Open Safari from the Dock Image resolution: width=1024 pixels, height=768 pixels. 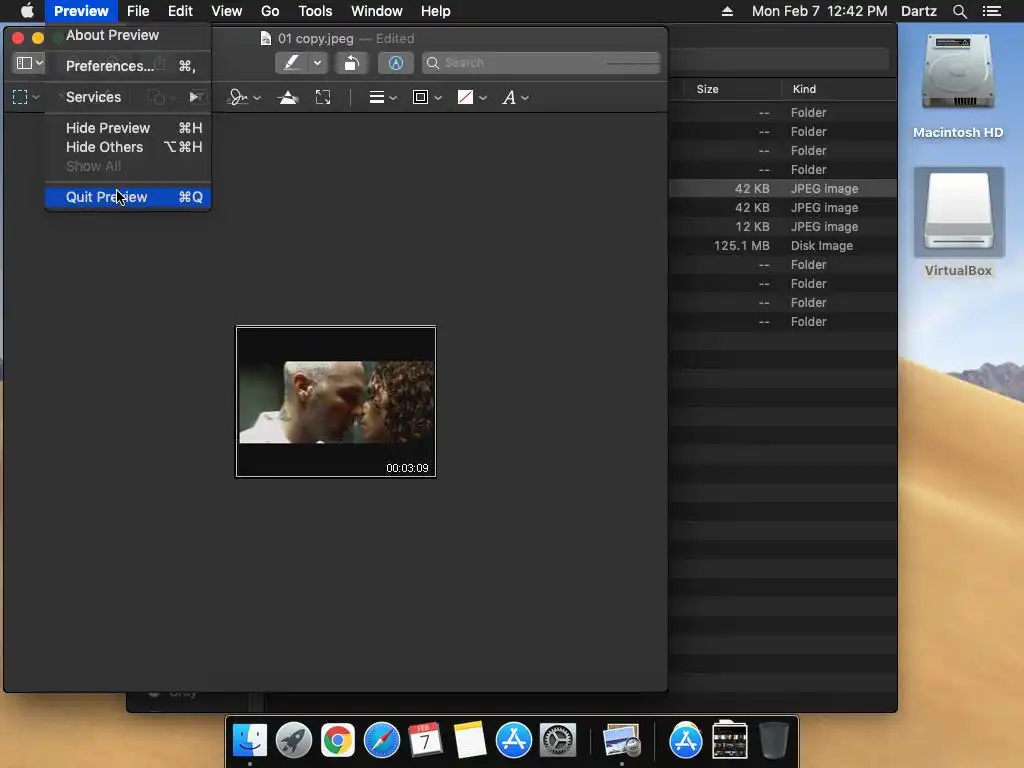[x=381, y=741]
